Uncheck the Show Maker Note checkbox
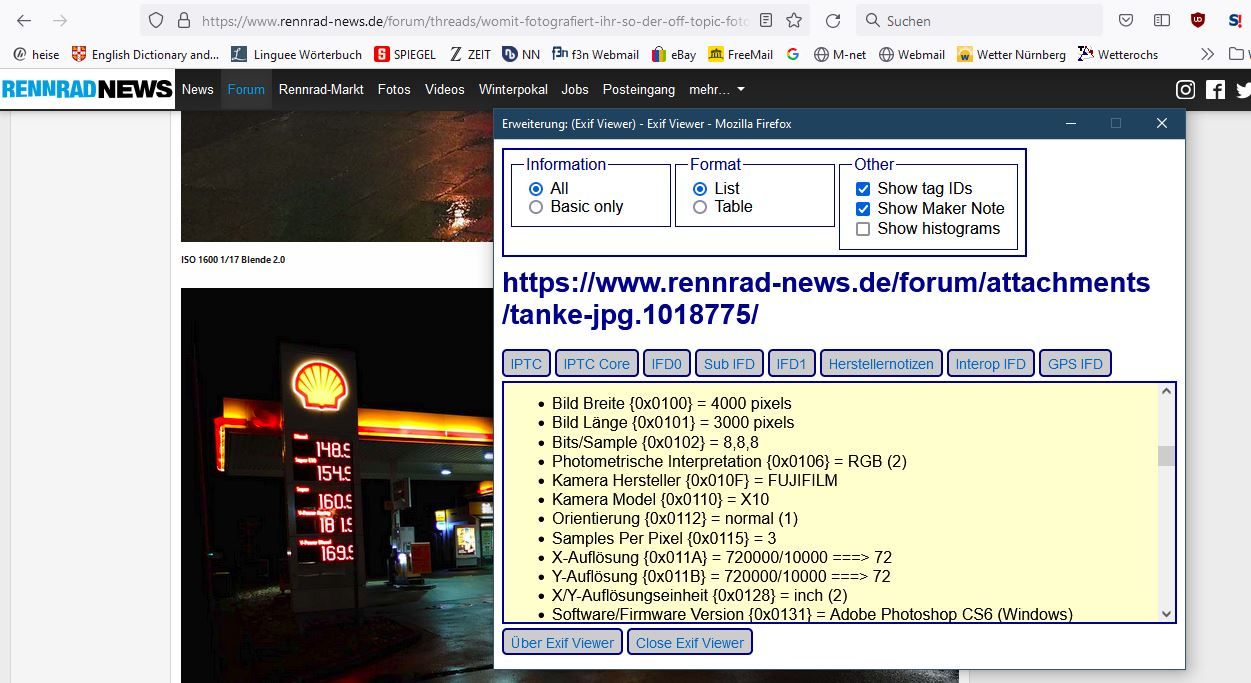Screen dimensions: 1251x683 (x=863, y=209)
